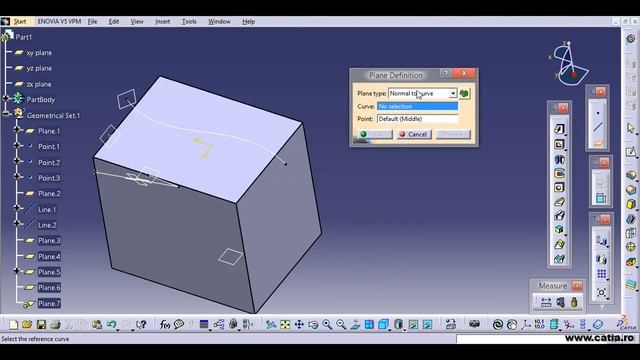Screen dimensions: 640x360
Task: Close the Plane Definition dialog
Action: (464, 73)
